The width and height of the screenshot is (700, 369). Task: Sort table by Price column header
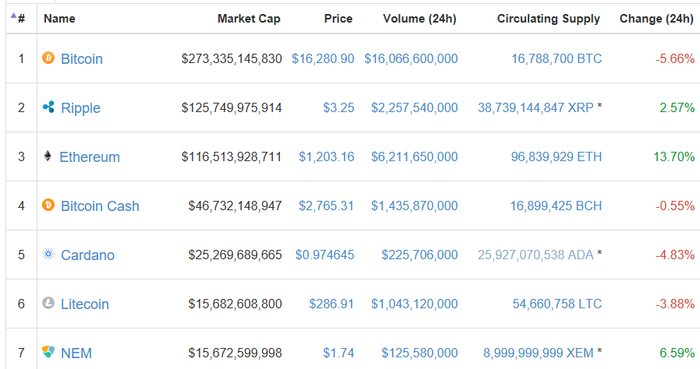[338, 19]
